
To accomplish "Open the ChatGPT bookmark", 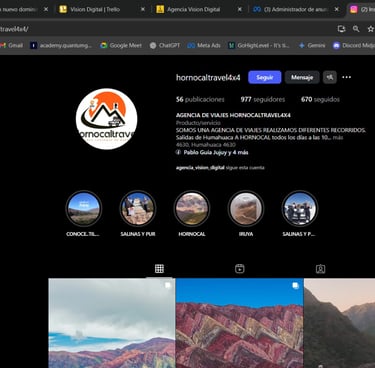I will coord(165,45).
